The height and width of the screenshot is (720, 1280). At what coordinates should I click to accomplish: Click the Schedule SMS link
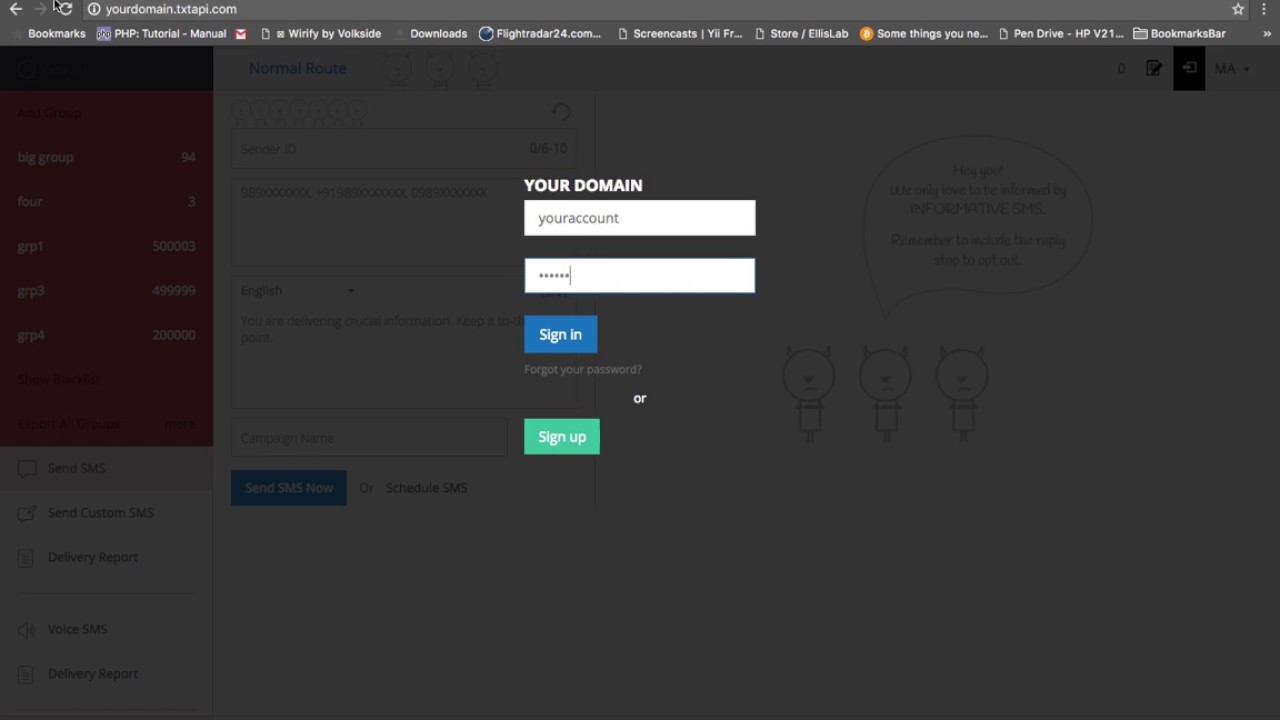click(x=426, y=488)
